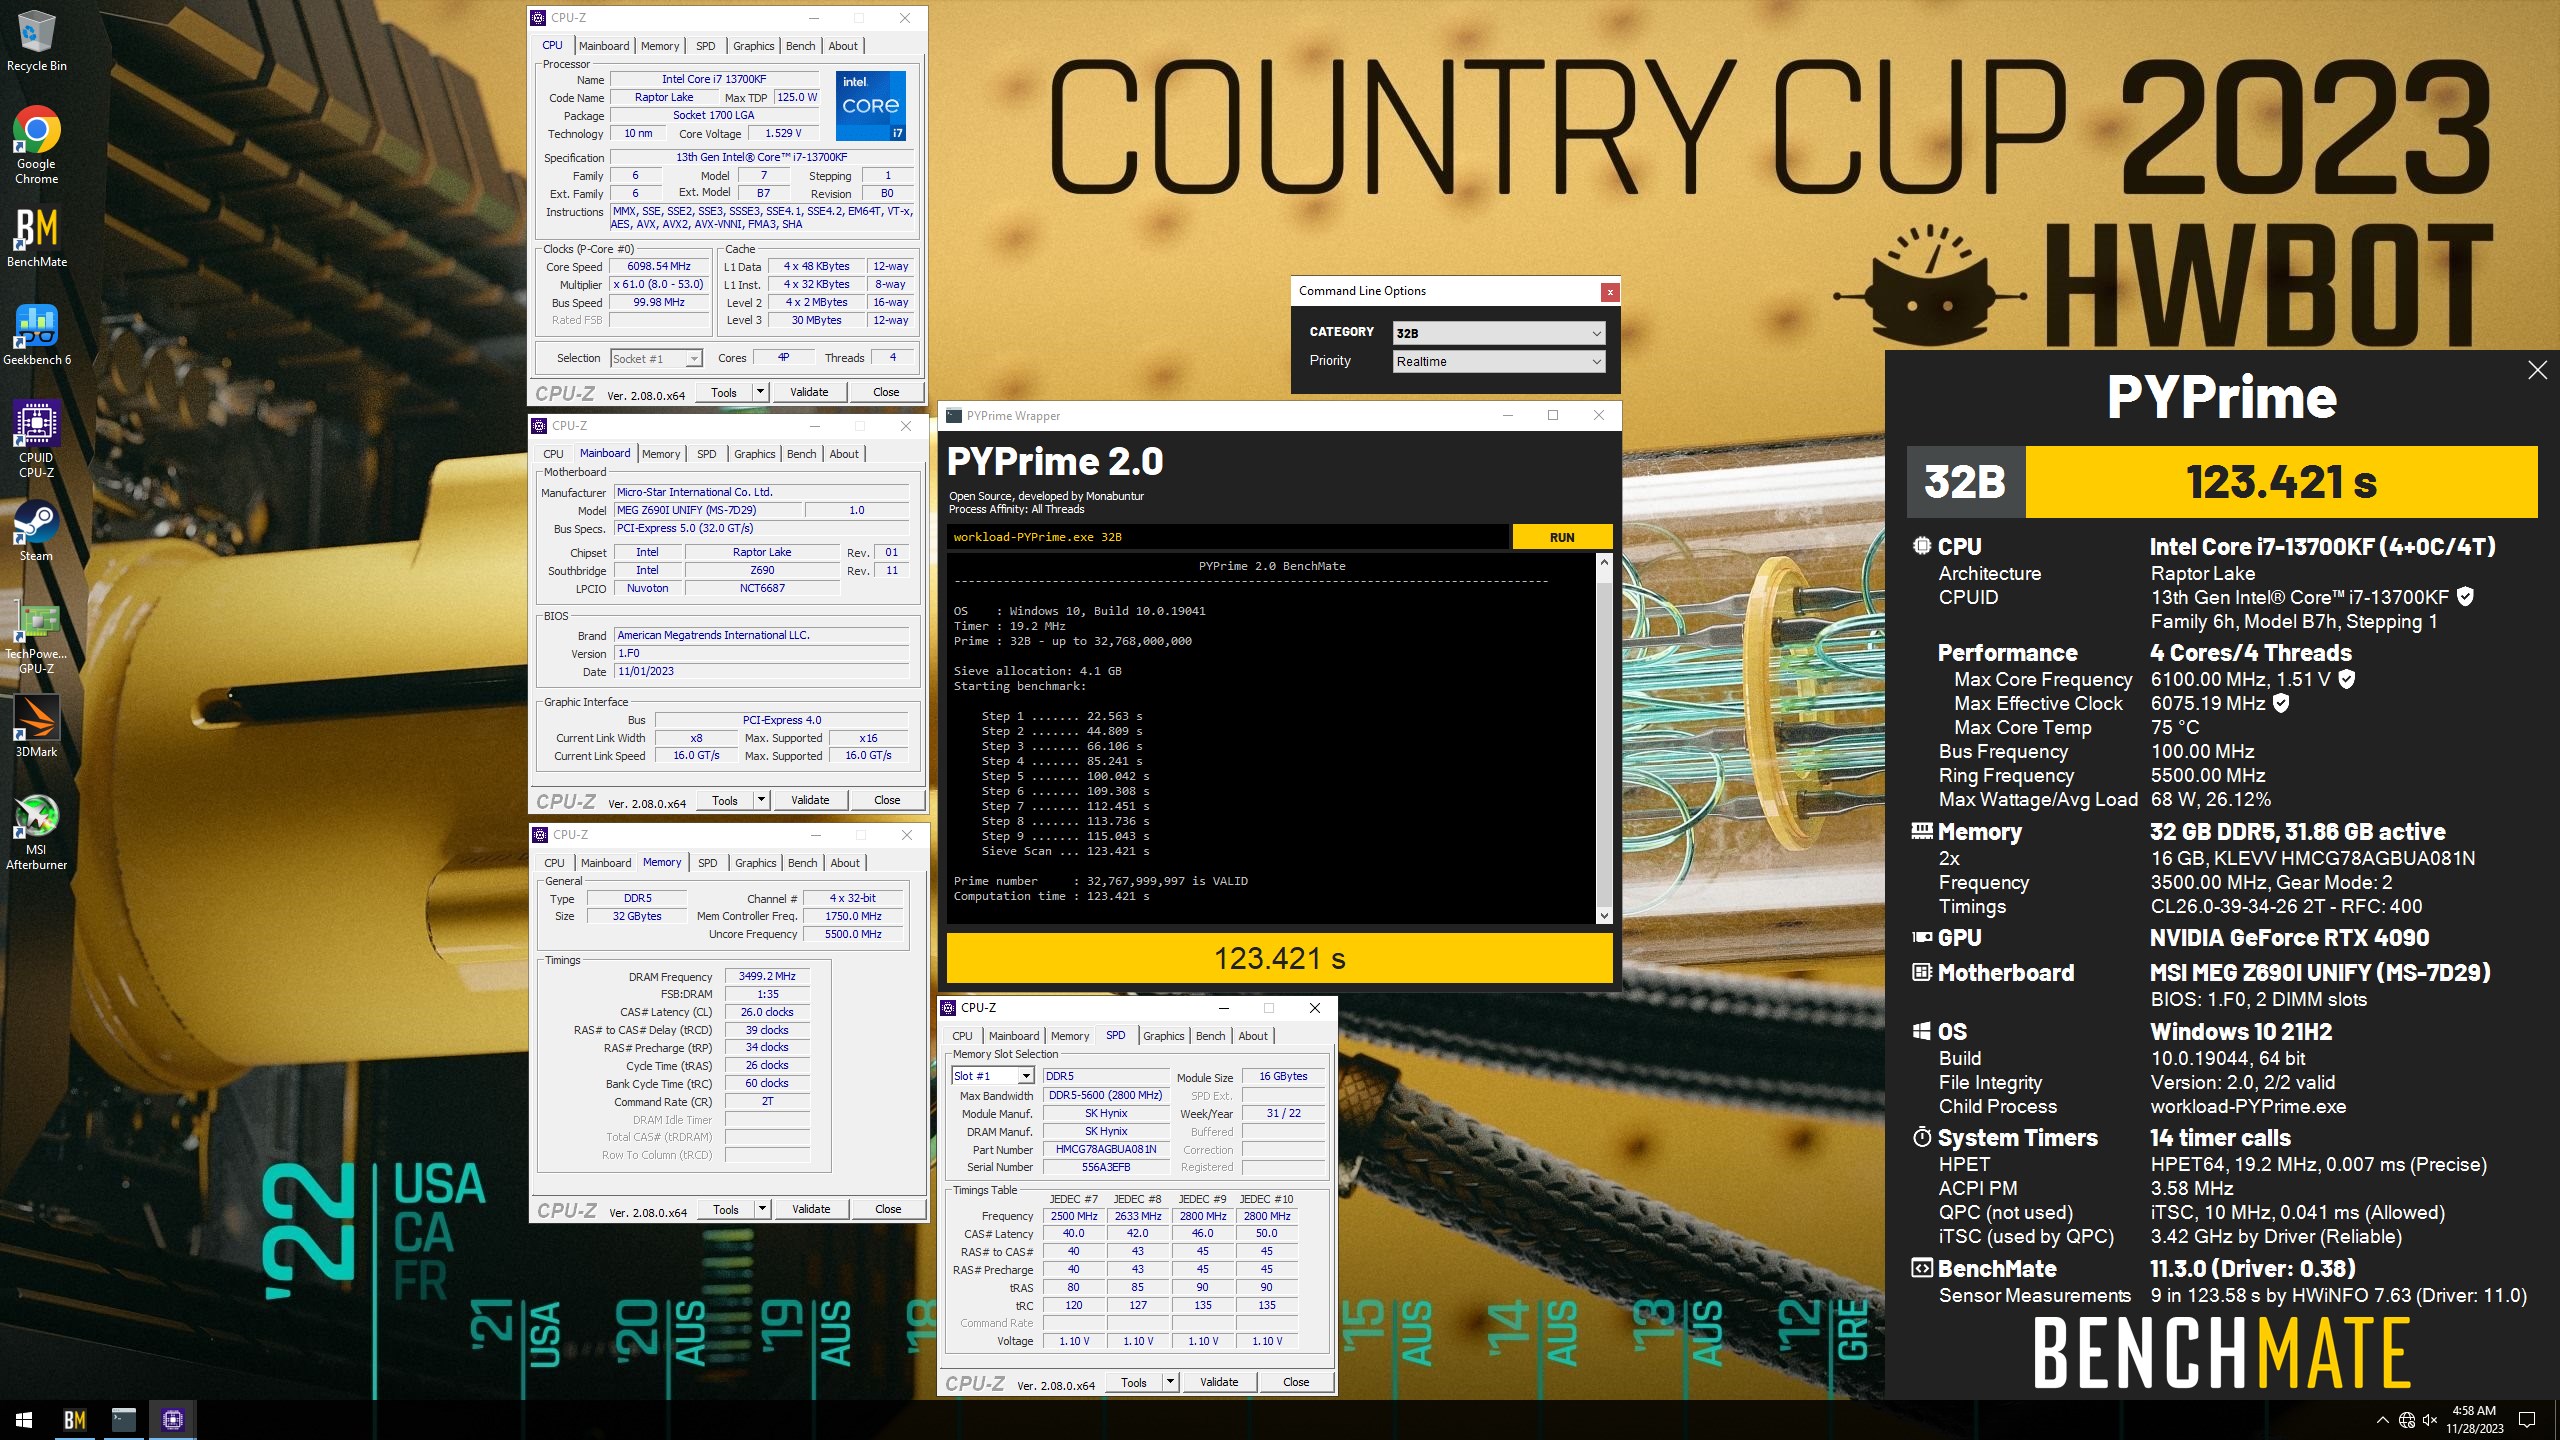Click the Core Speed 6098.54 MHz field
This screenshot has width=2560, height=1440.
659,267
